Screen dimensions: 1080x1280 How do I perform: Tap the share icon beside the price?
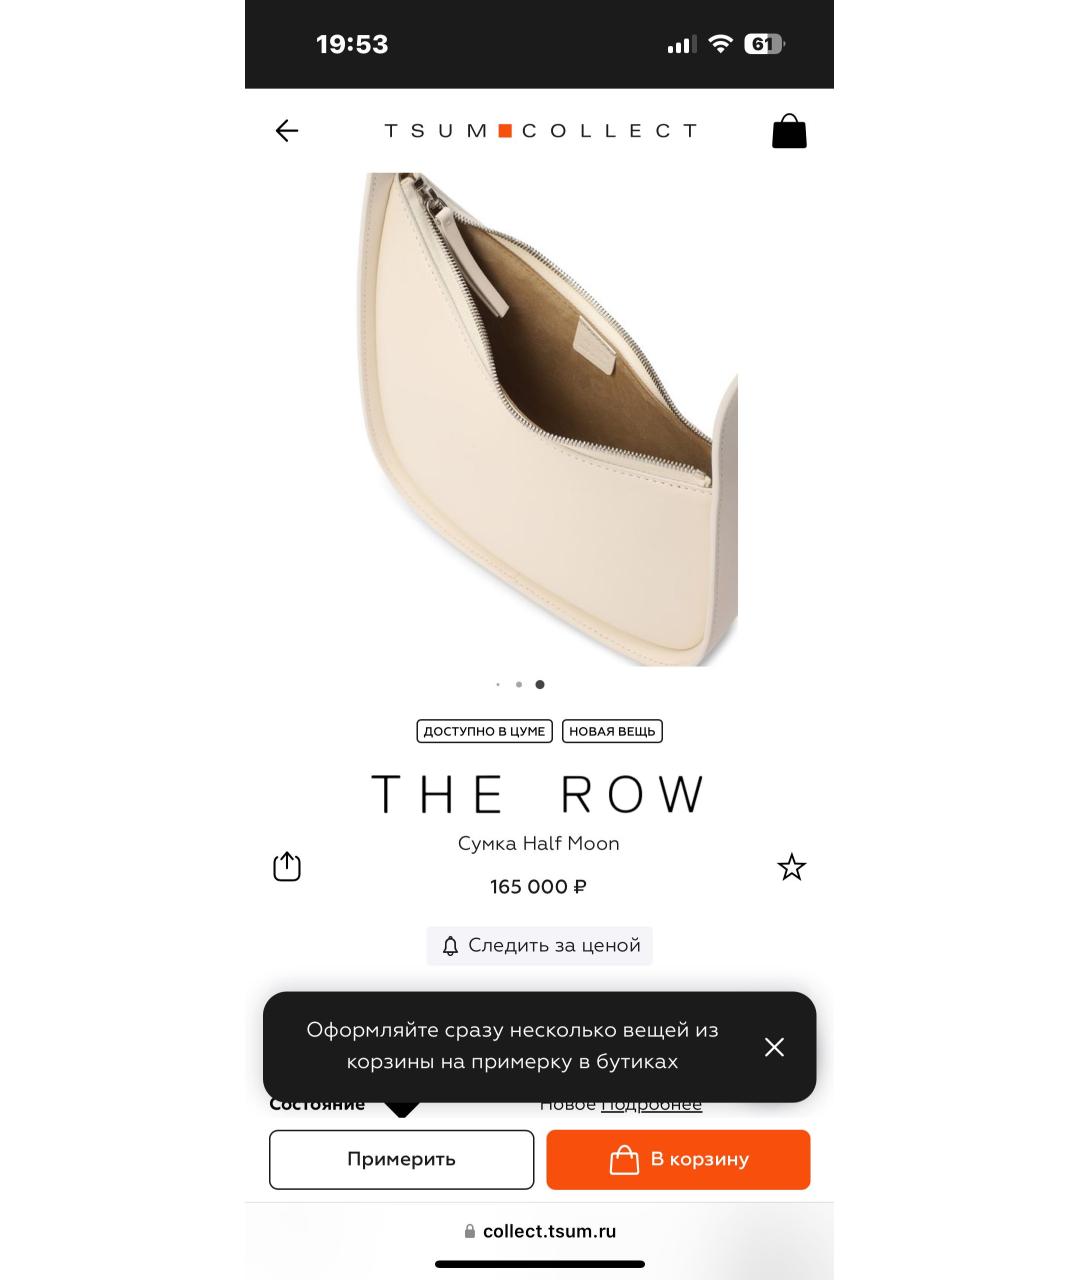point(287,866)
